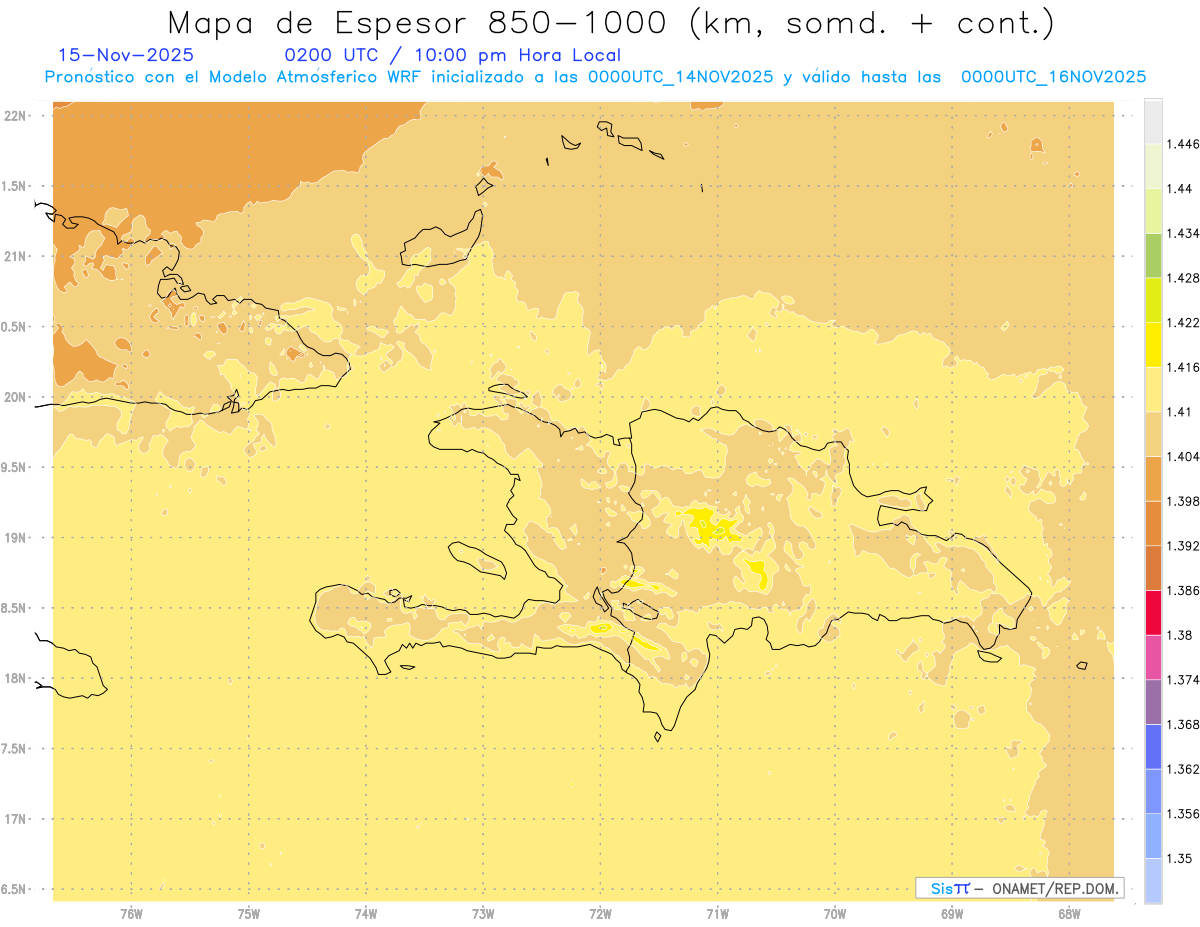Click the legend value '1.35'
The width and height of the screenshot is (1200, 927).
pos(1180,859)
